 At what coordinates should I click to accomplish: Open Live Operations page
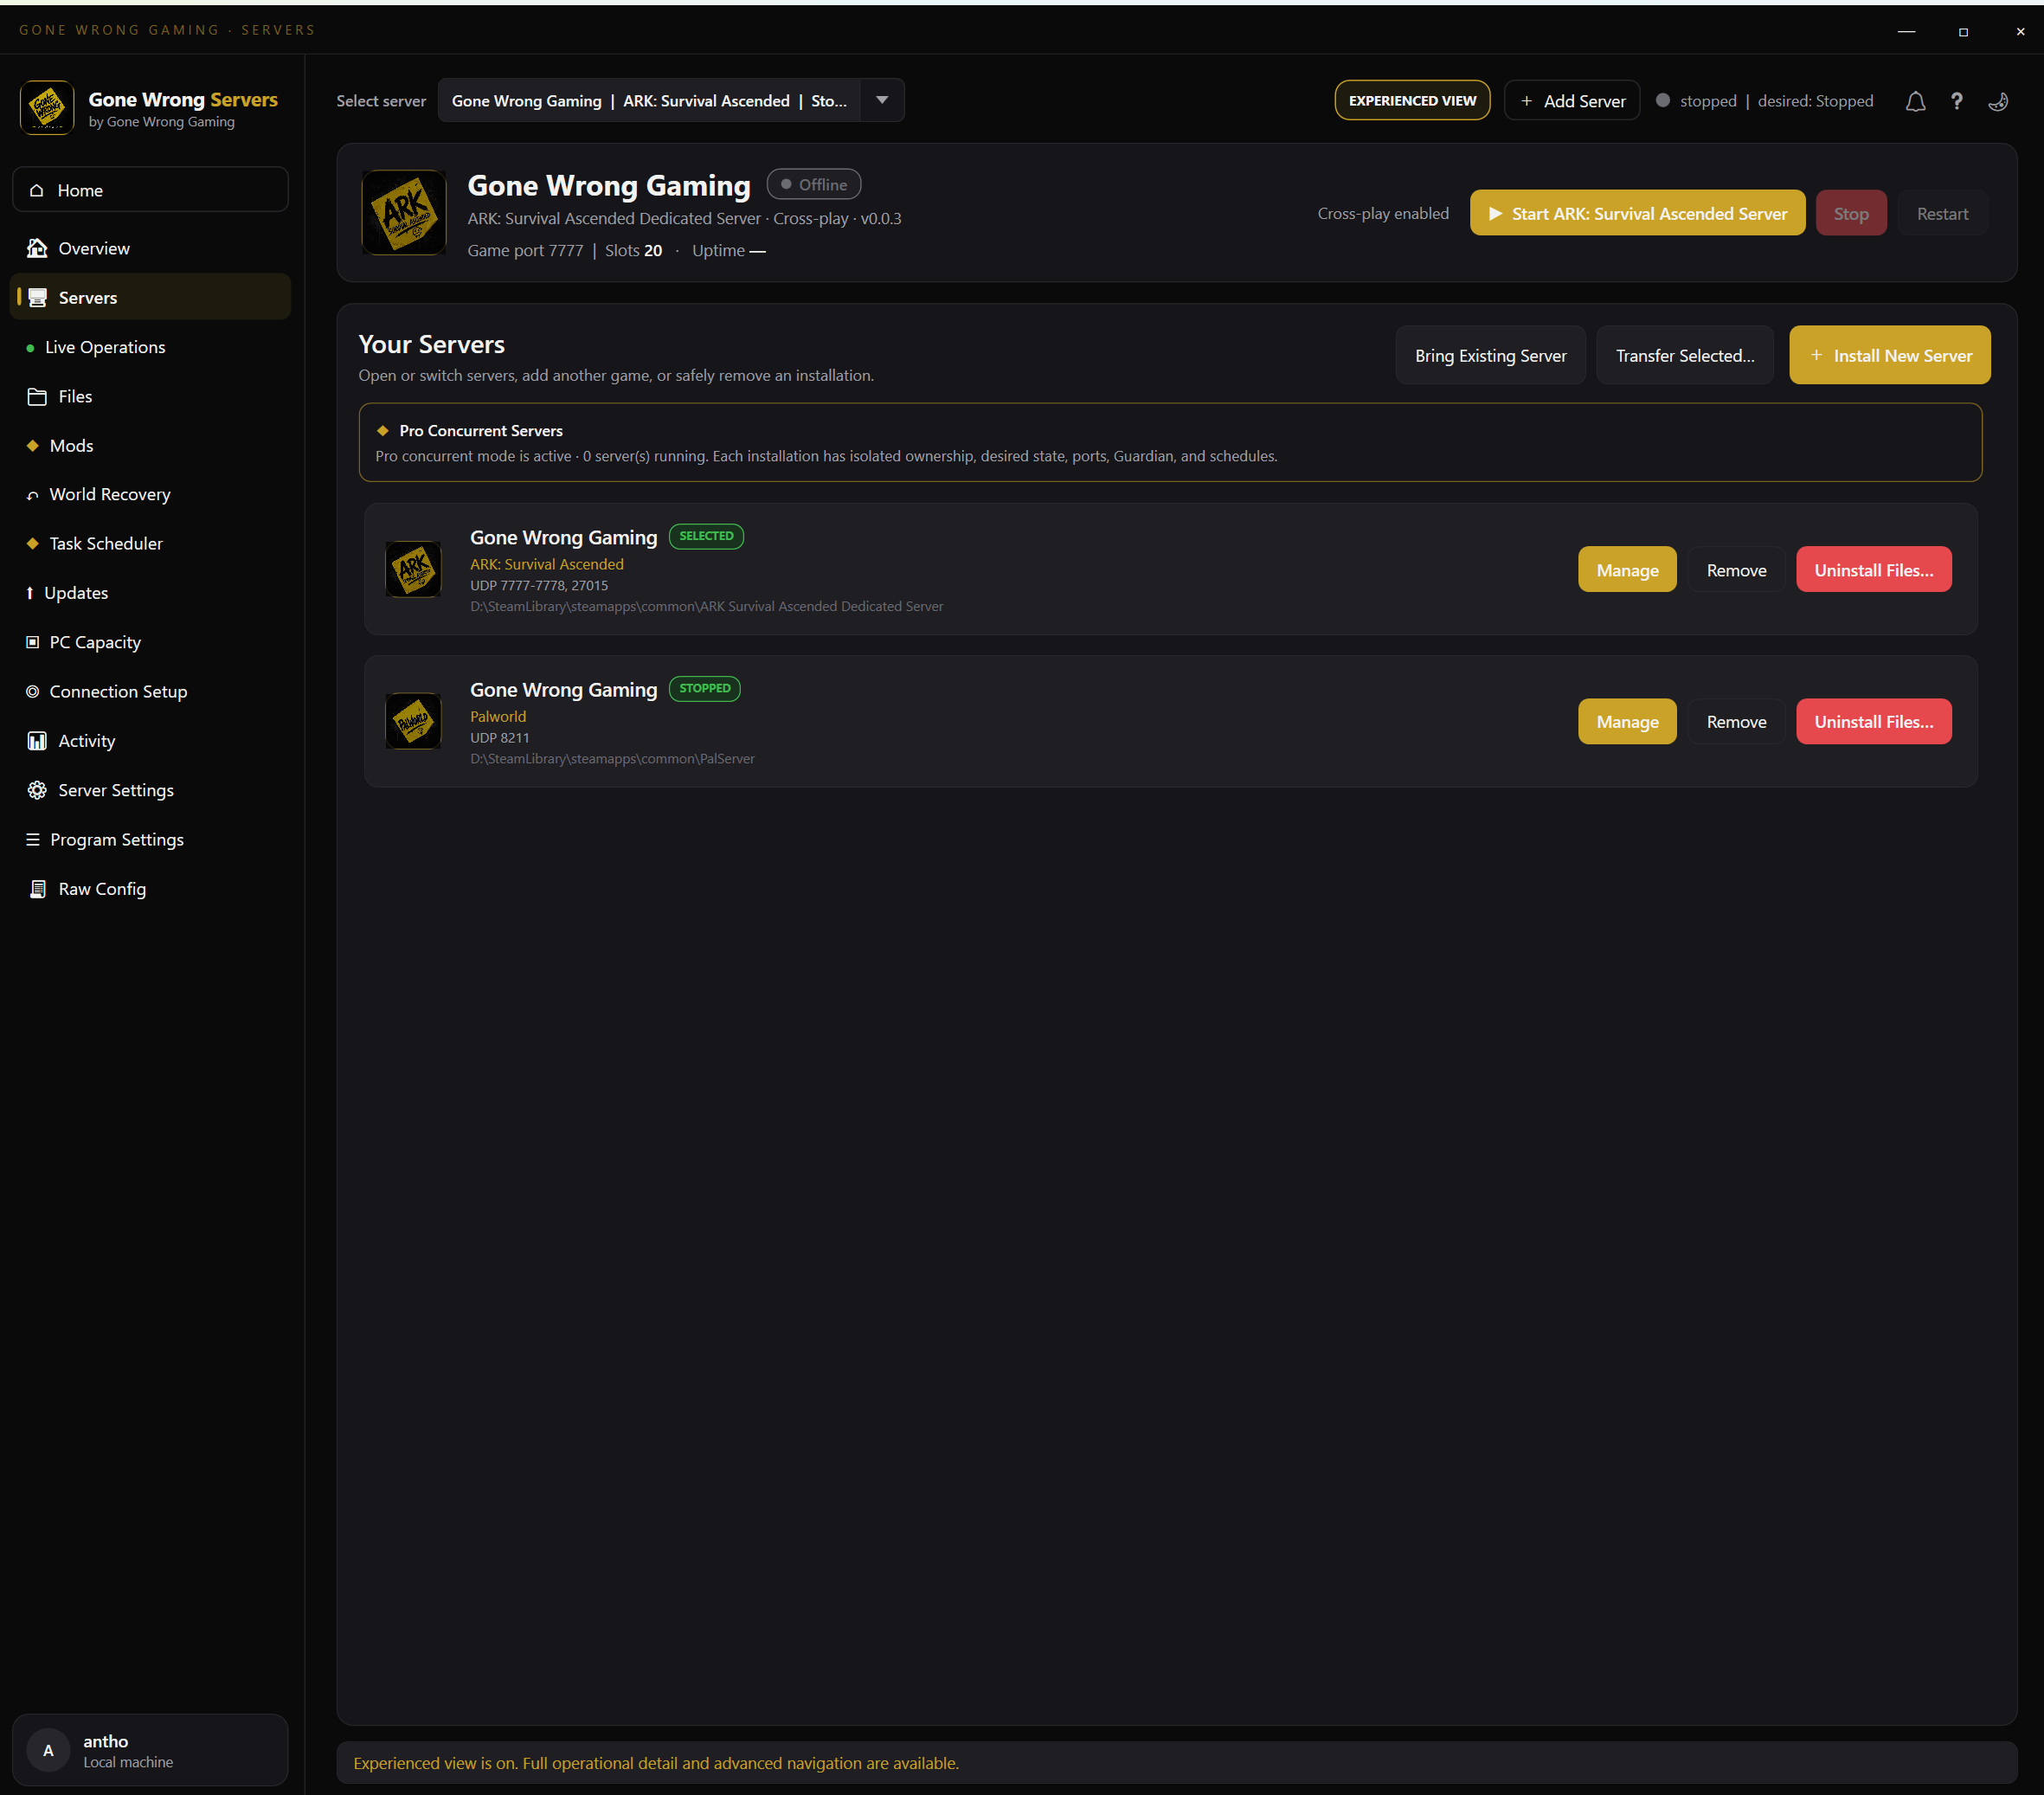[x=150, y=347]
